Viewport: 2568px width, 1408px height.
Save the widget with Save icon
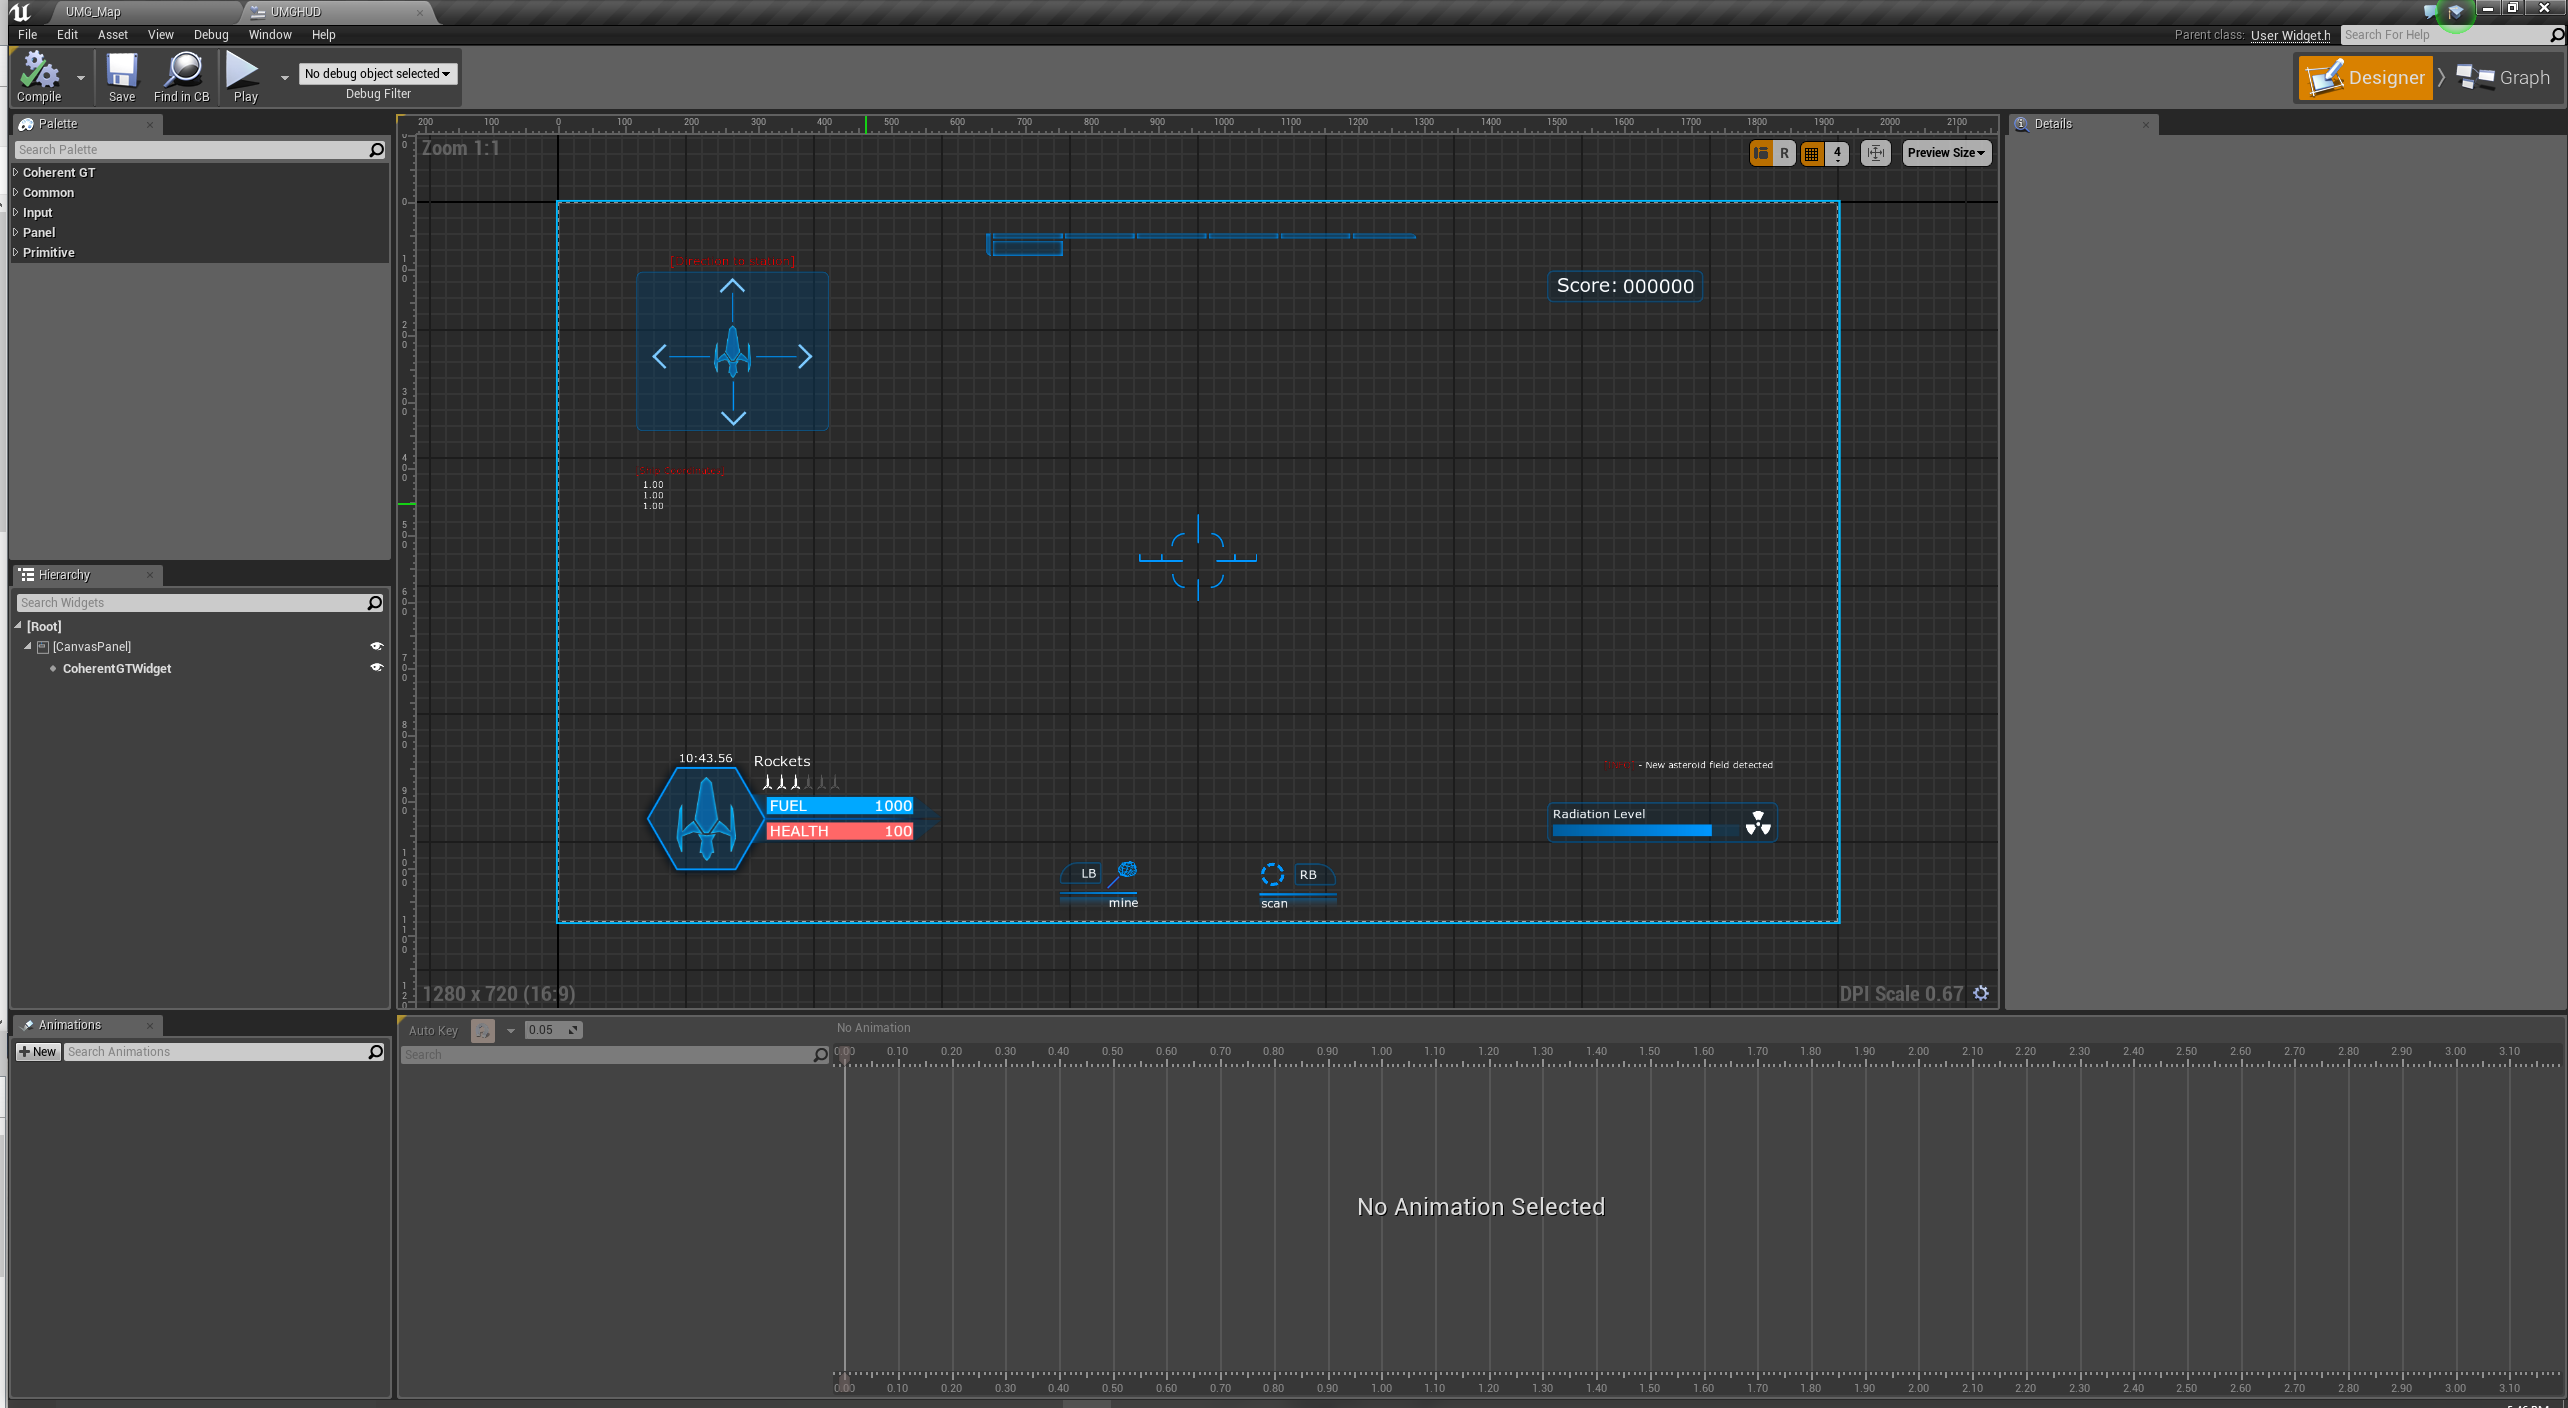[121, 72]
